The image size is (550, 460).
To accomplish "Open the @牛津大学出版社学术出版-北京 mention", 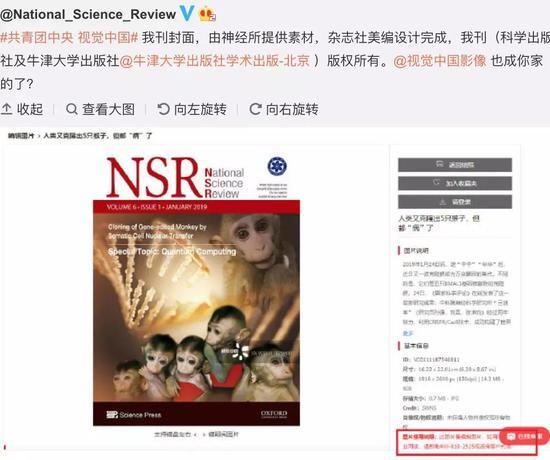I will tap(215, 61).
